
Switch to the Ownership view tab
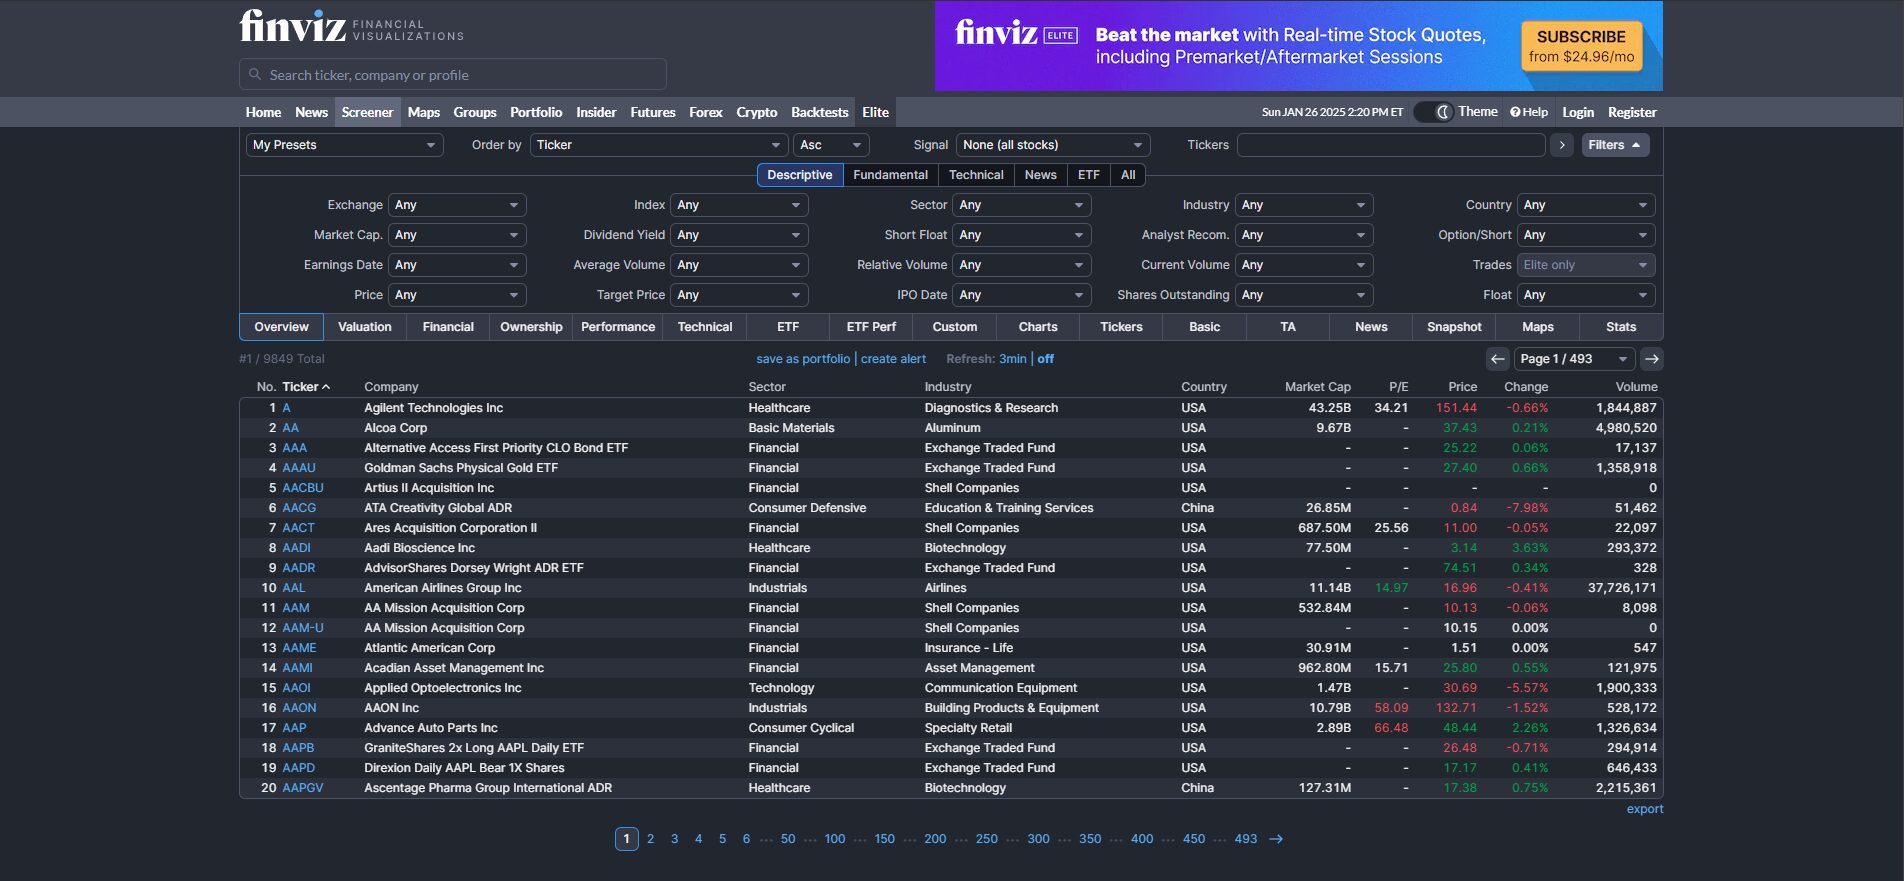(531, 327)
